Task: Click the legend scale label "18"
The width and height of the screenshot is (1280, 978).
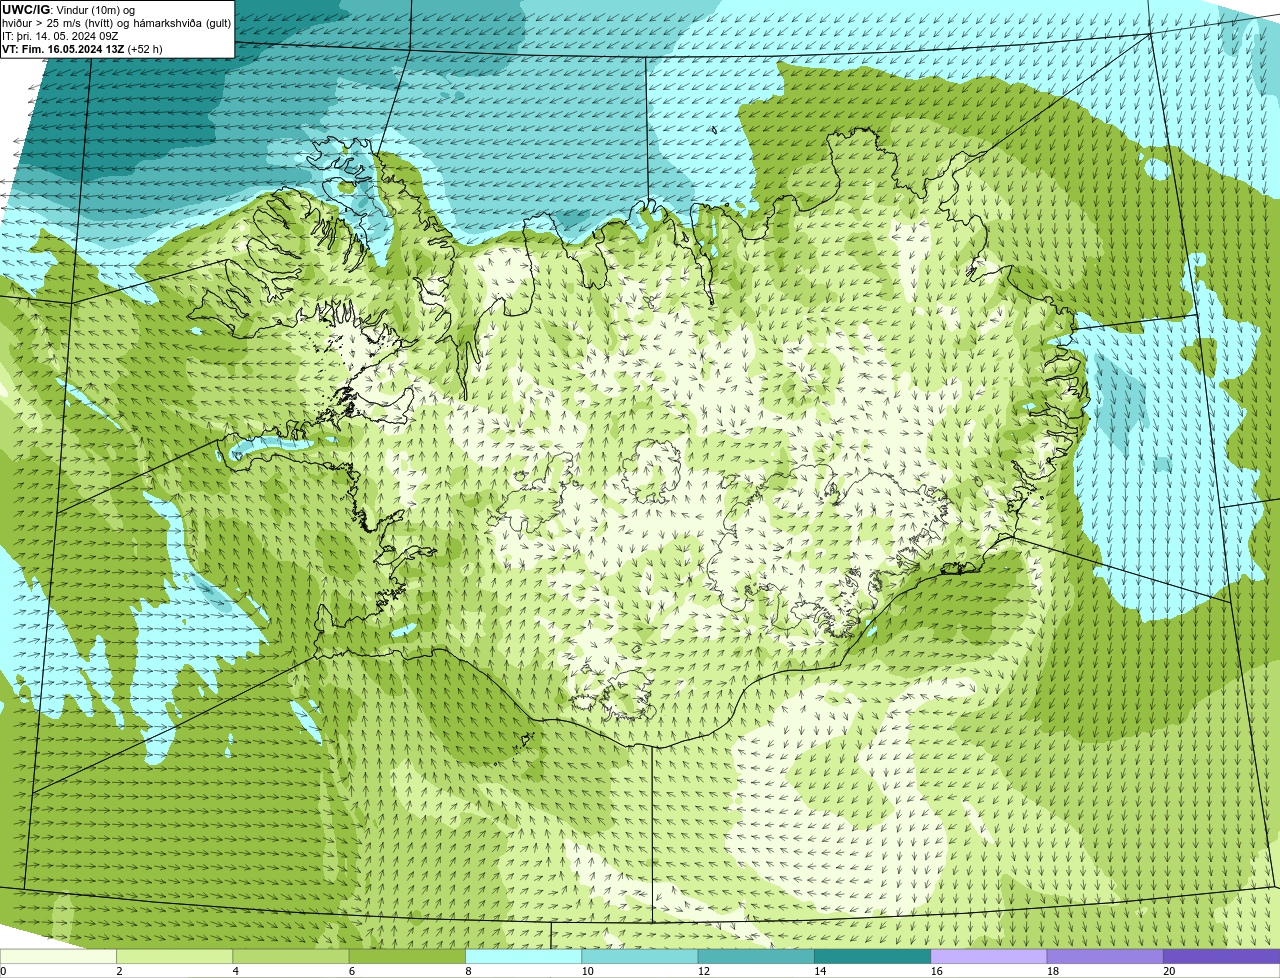Action: coord(1053,971)
